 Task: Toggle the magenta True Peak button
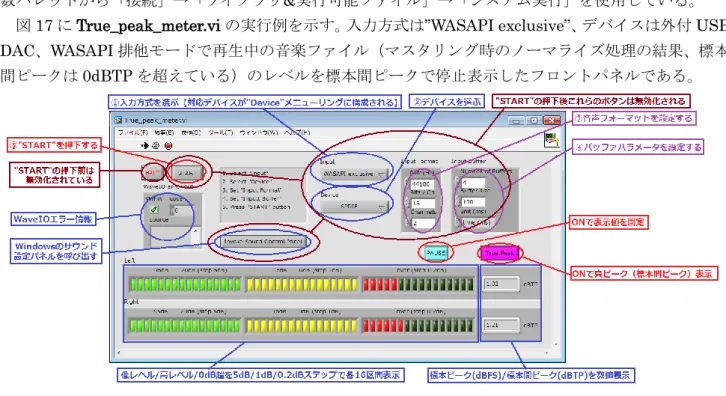[499, 253]
